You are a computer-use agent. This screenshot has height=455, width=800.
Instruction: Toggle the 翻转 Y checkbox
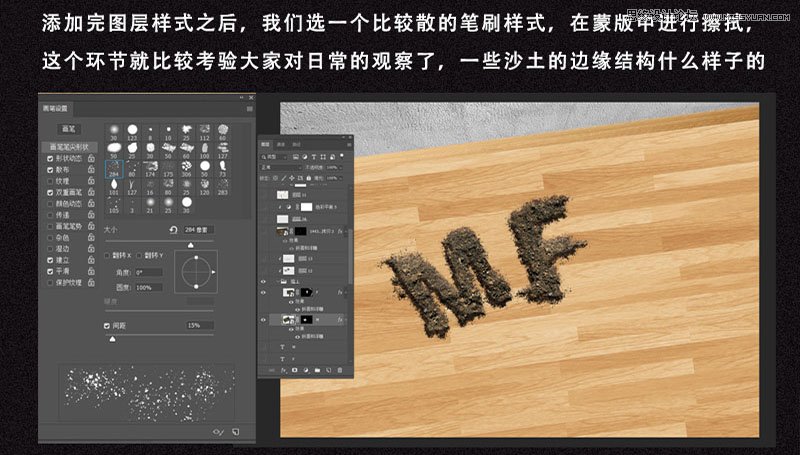coord(139,255)
